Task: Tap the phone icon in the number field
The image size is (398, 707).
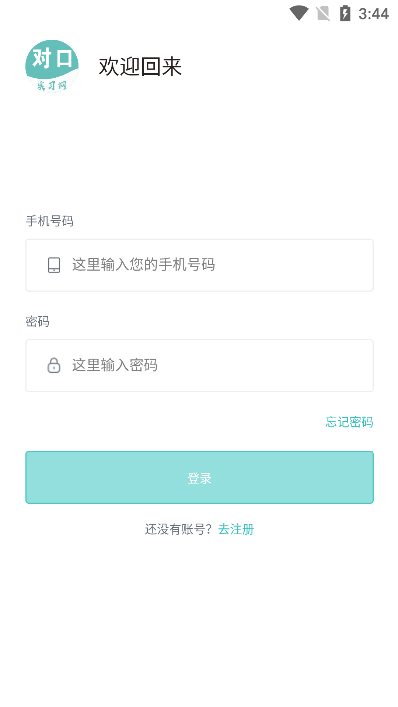Action: tap(54, 265)
